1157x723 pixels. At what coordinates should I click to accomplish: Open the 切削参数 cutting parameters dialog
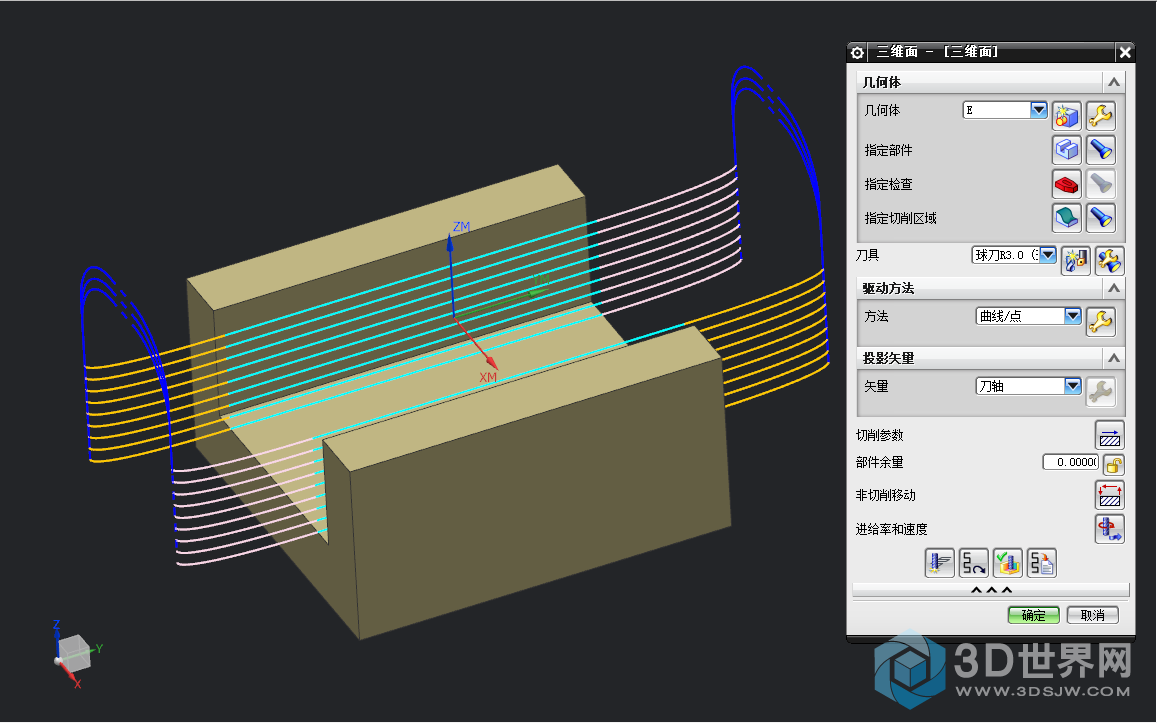pyautogui.click(x=1109, y=435)
